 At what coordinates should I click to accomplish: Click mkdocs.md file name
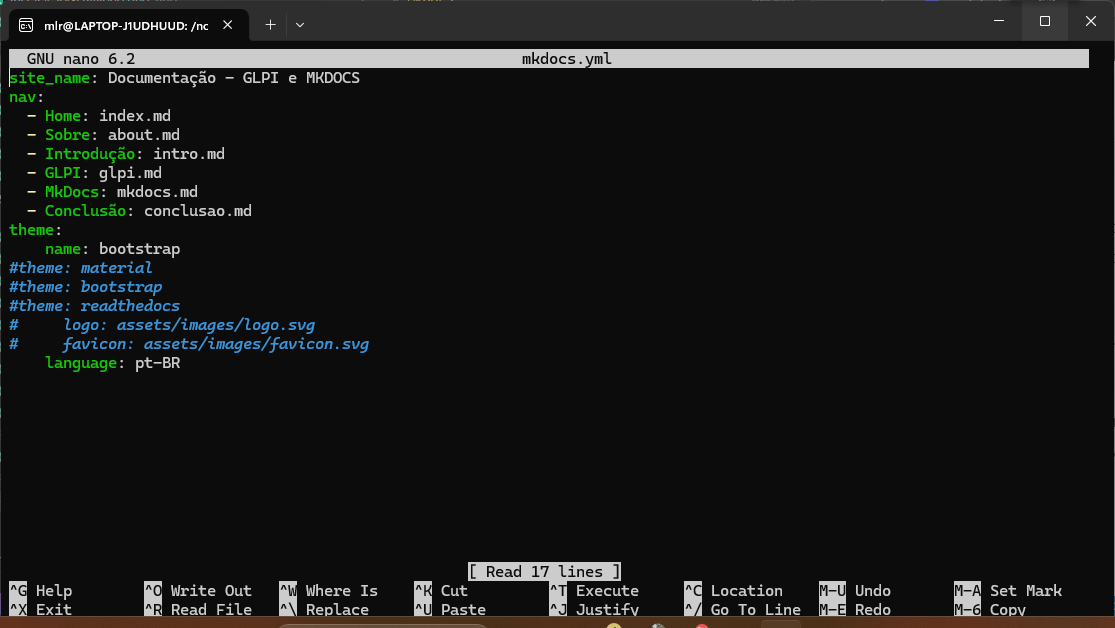click(x=157, y=192)
